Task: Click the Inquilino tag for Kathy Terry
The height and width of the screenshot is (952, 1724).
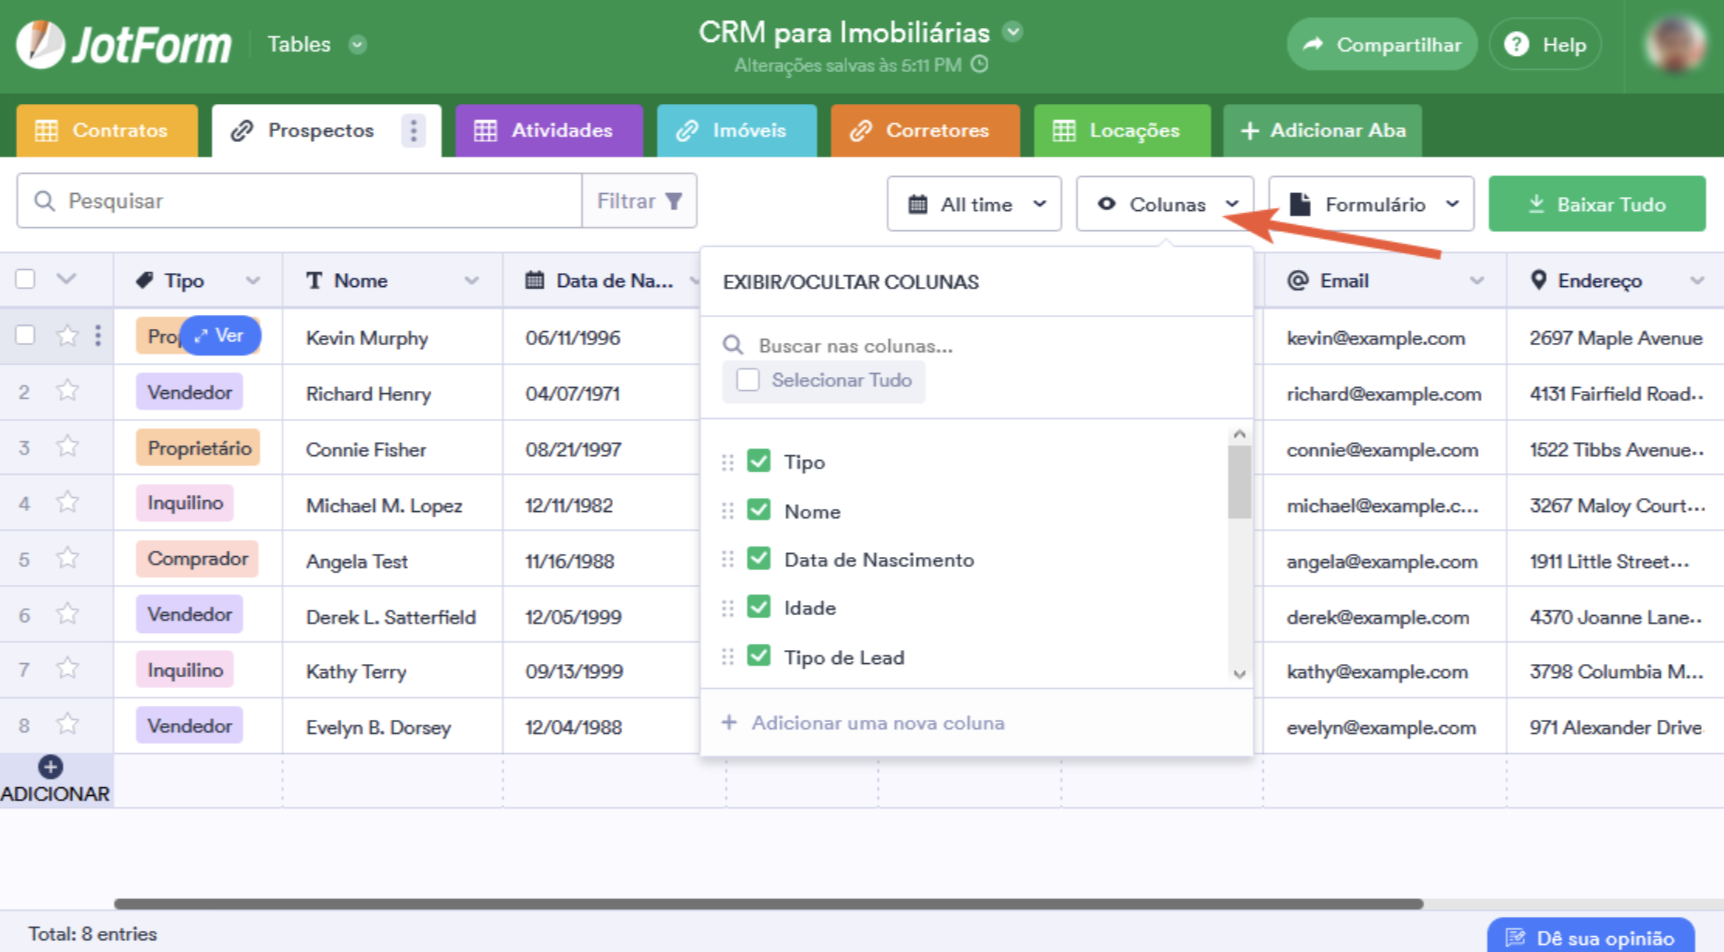Action: [x=185, y=669]
